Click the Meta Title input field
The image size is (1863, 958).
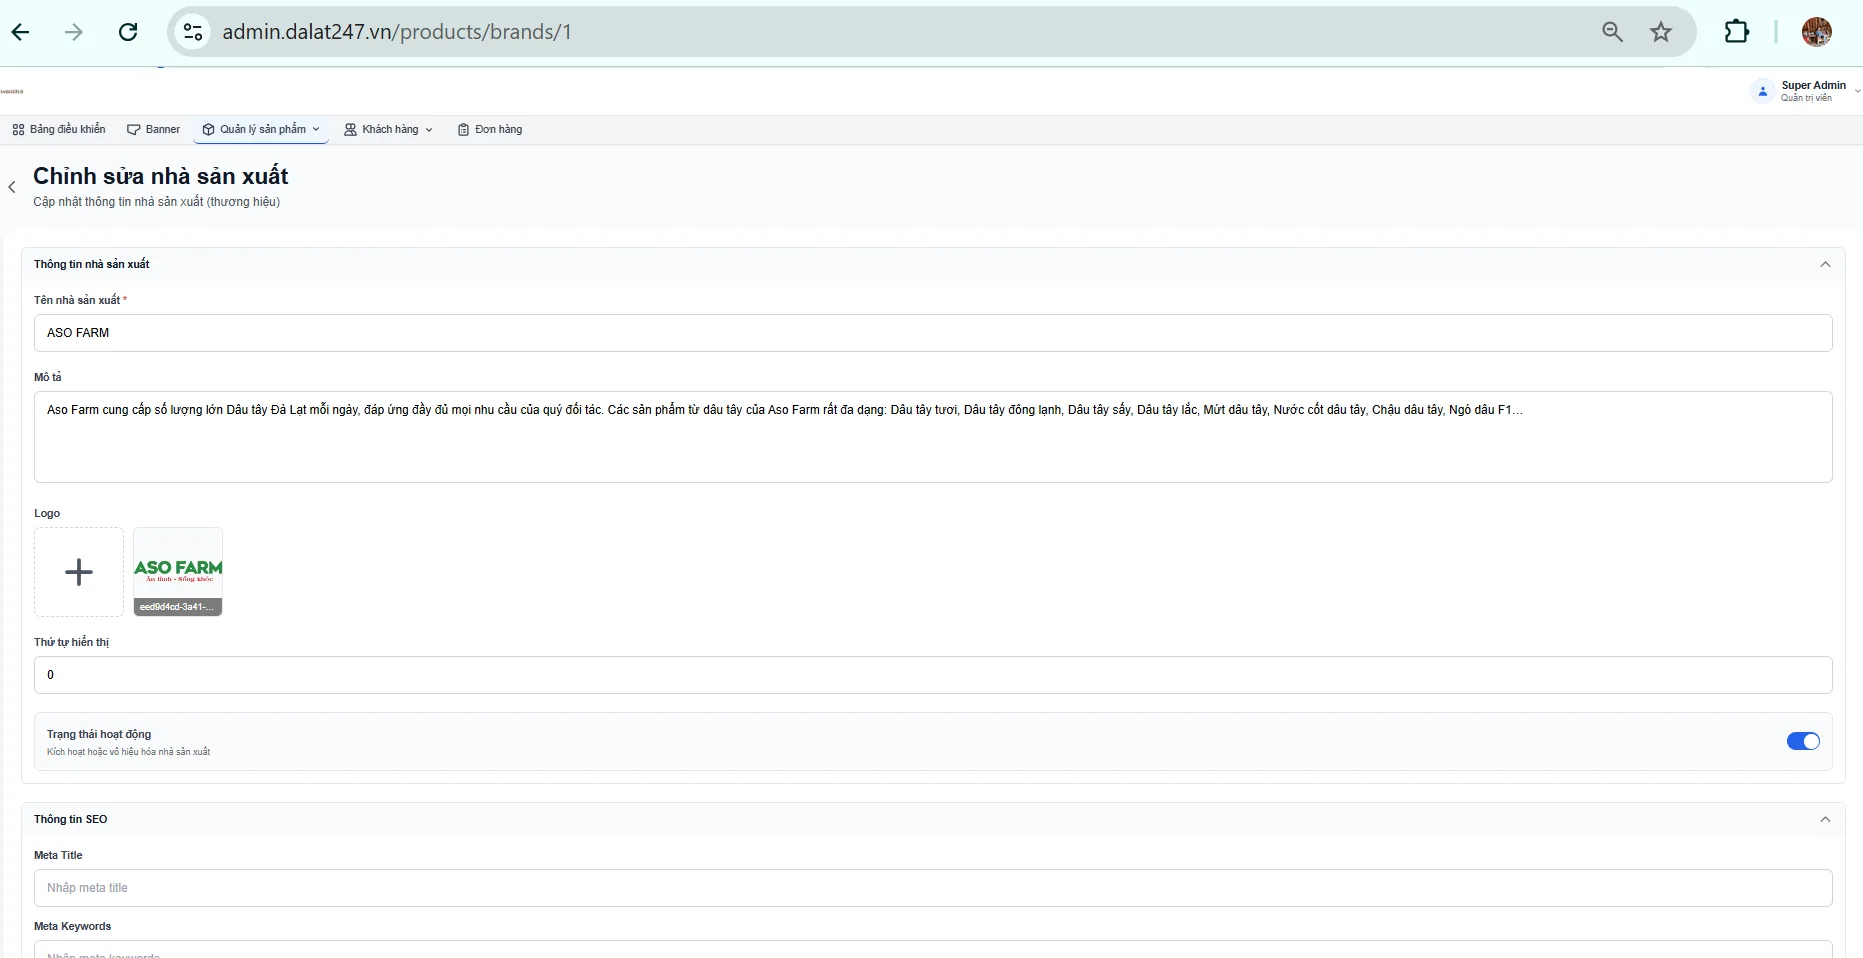933,888
